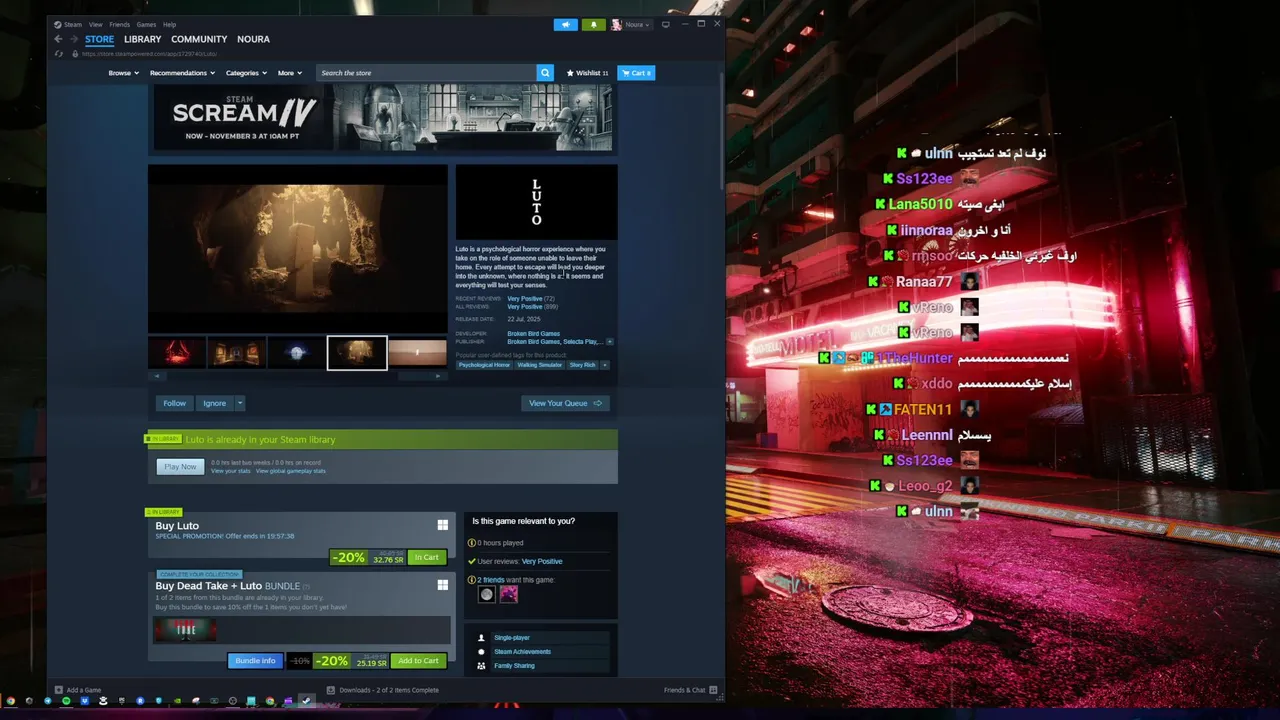The width and height of the screenshot is (1280, 720).
Task: Expand the Browse dropdown in store nav
Action: coord(122,73)
